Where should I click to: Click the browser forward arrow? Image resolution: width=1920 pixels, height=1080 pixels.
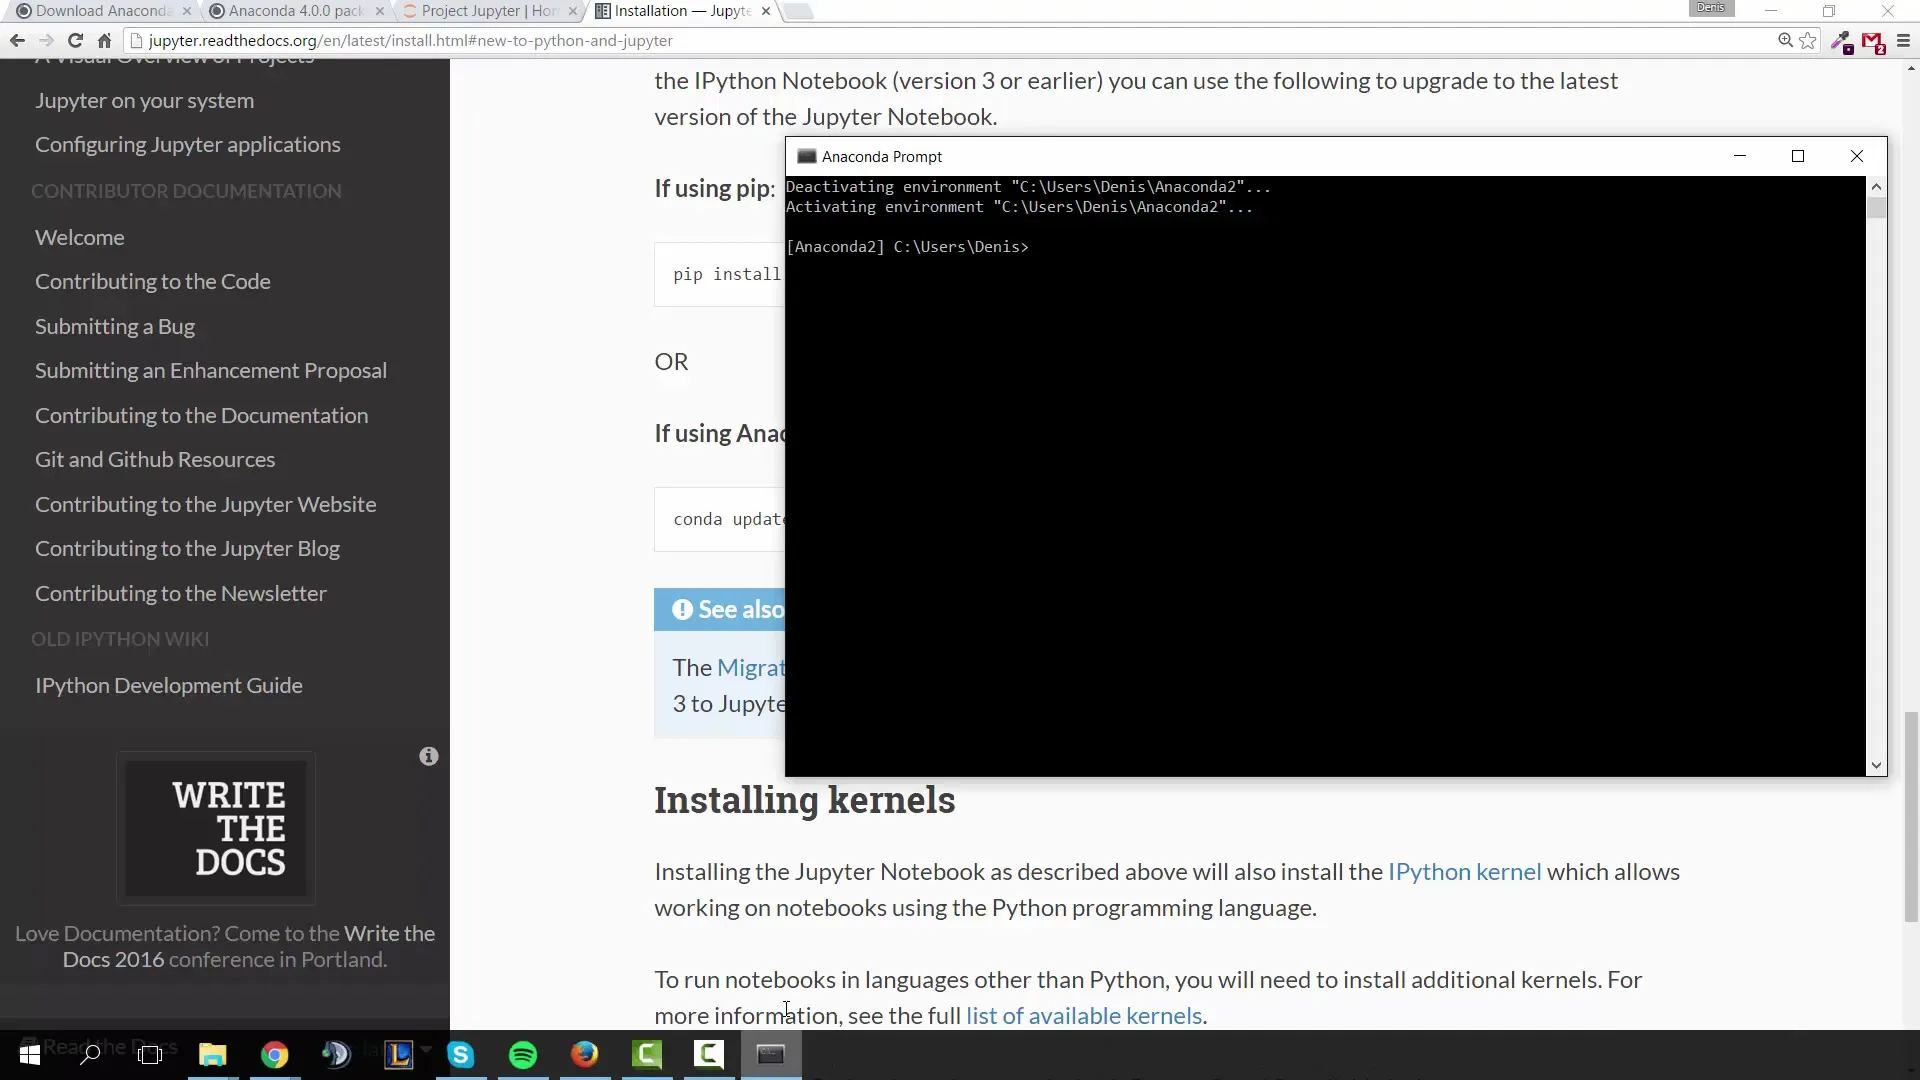click(x=46, y=41)
